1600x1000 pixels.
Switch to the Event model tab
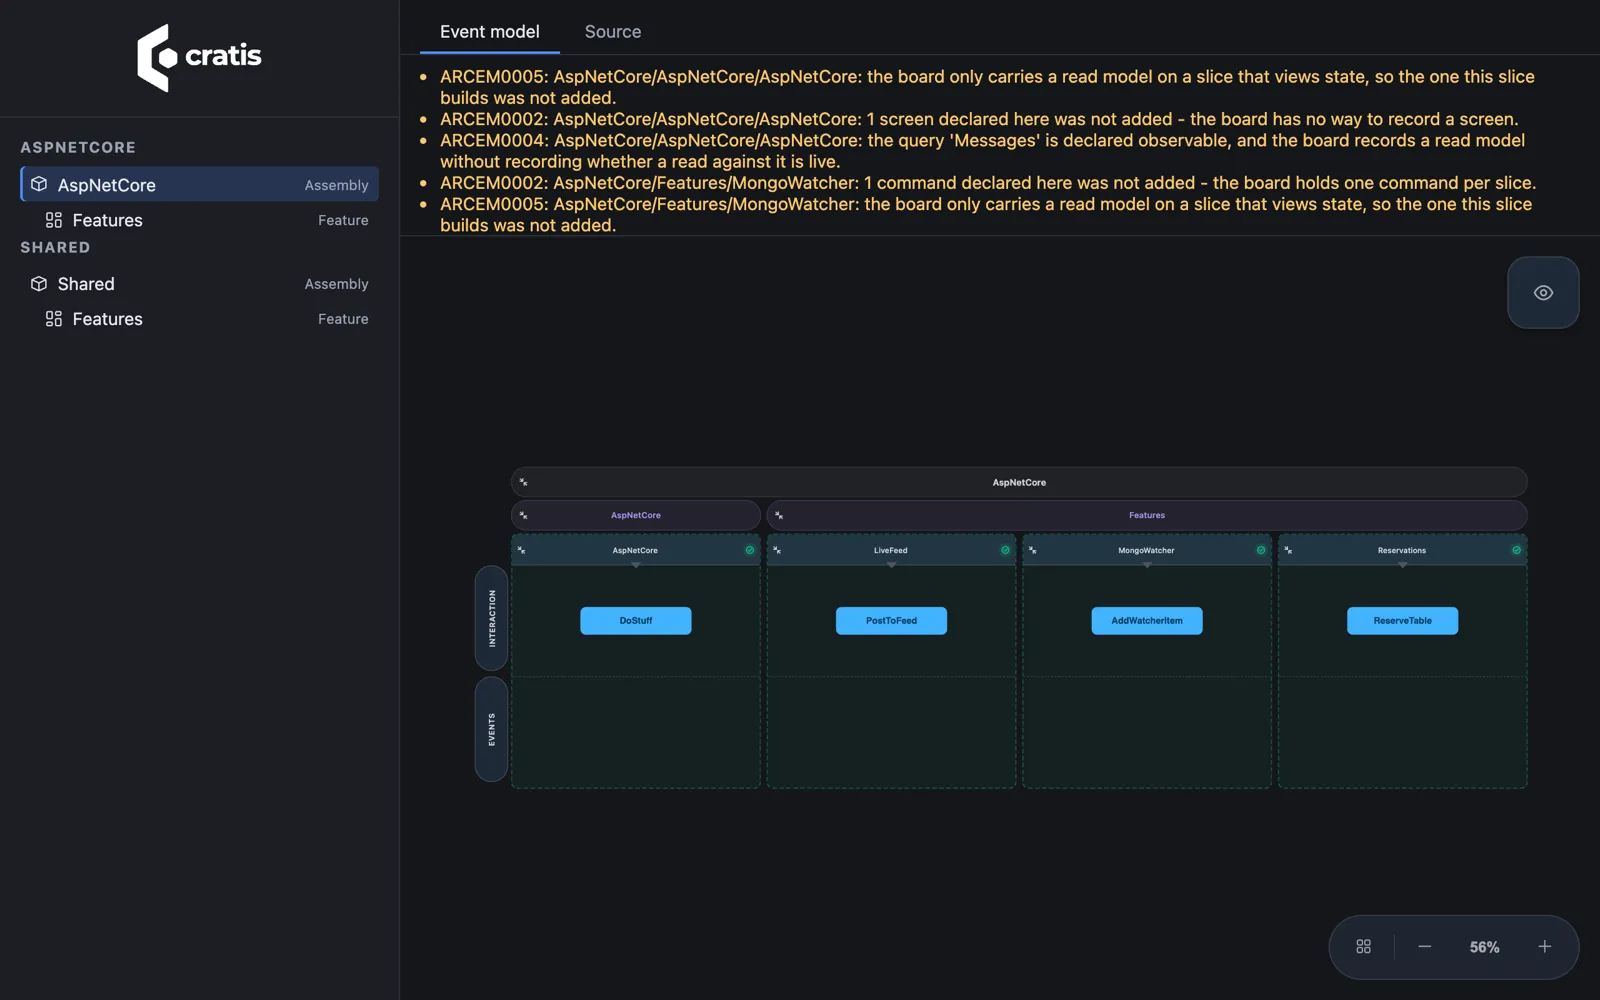[x=490, y=32]
